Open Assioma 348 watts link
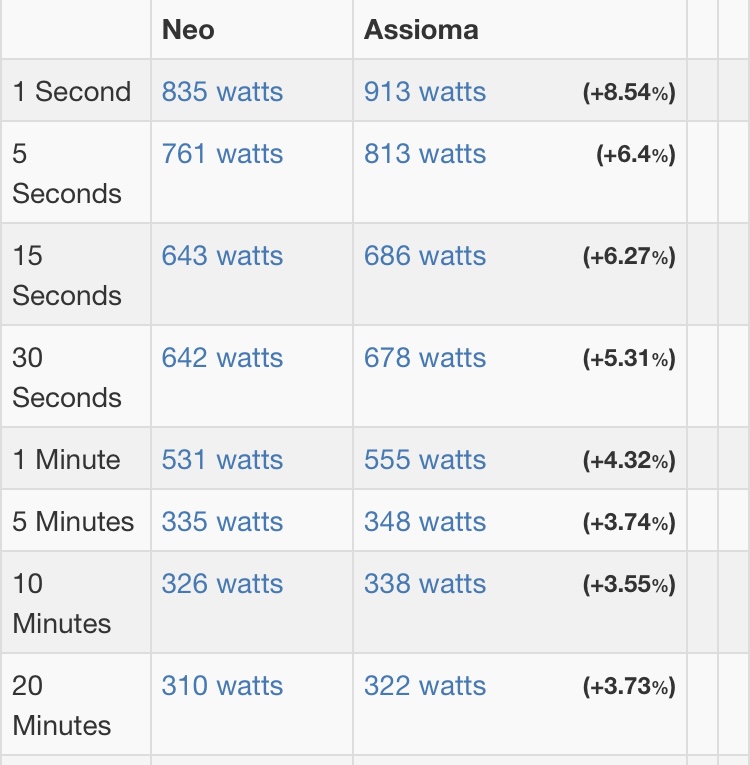This screenshot has width=750, height=765. click(425, 522)
